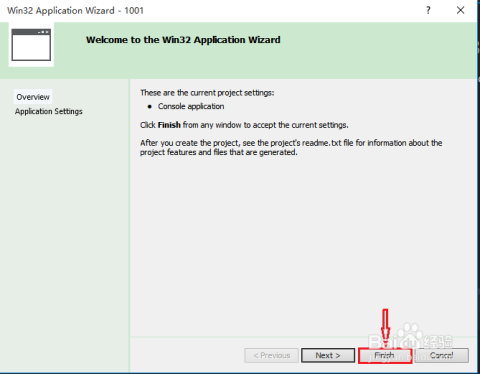The image size is (480, 374).
Task: Click the 'Console application' bullet text
Action: tap(191, 106)
